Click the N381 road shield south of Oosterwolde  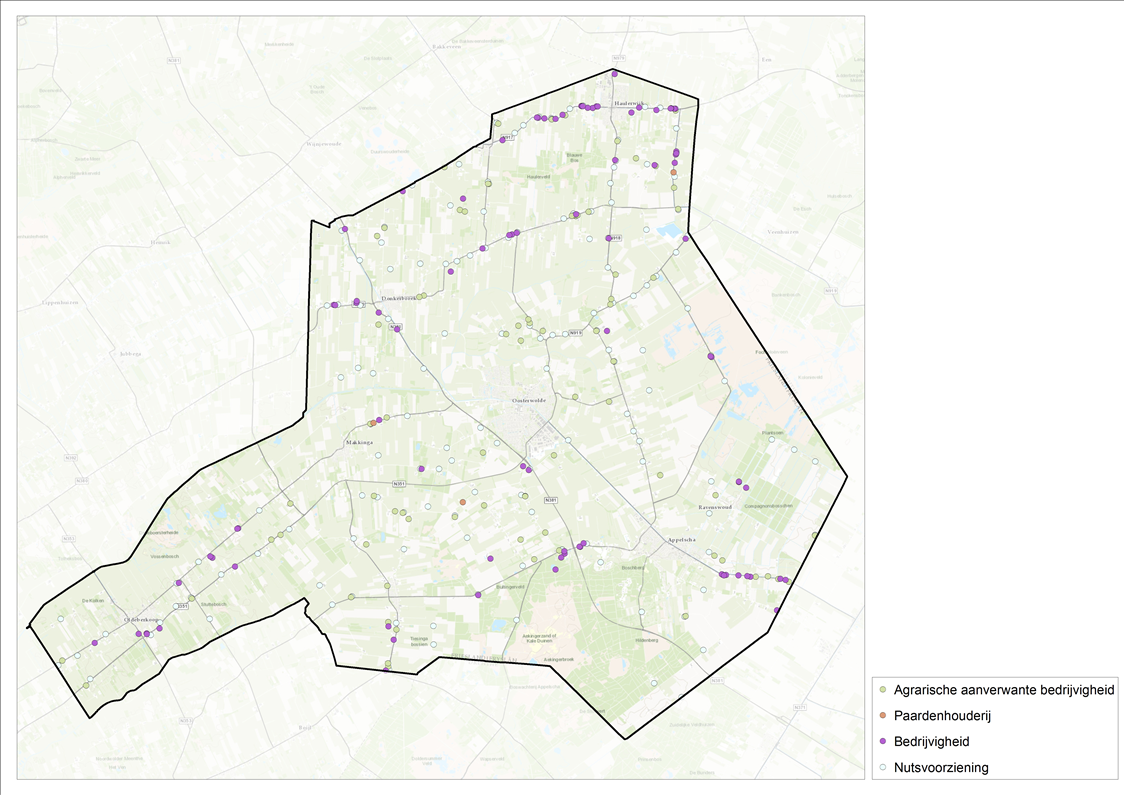(551, 500)
